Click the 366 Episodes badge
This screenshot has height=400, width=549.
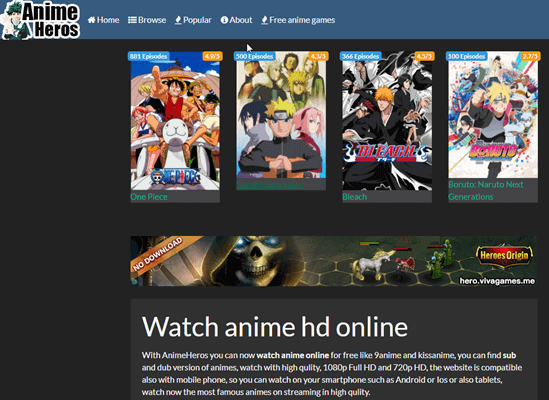tap(361, 56)
